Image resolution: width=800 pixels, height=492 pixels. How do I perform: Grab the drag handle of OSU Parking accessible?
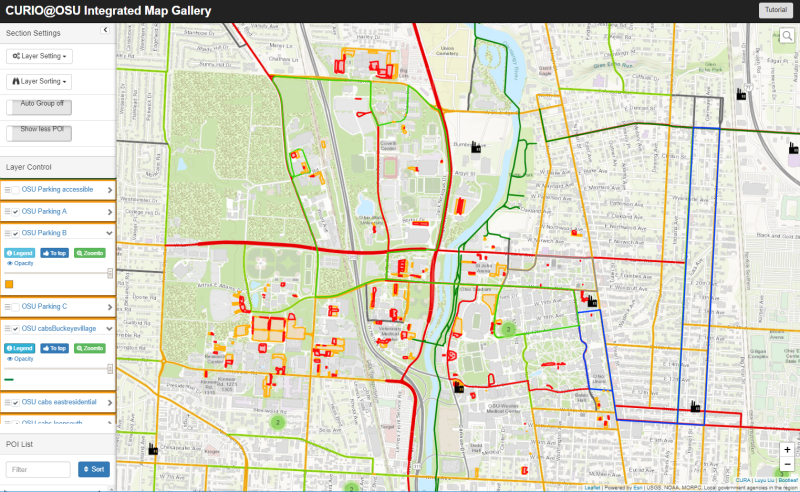click(7, 190)
